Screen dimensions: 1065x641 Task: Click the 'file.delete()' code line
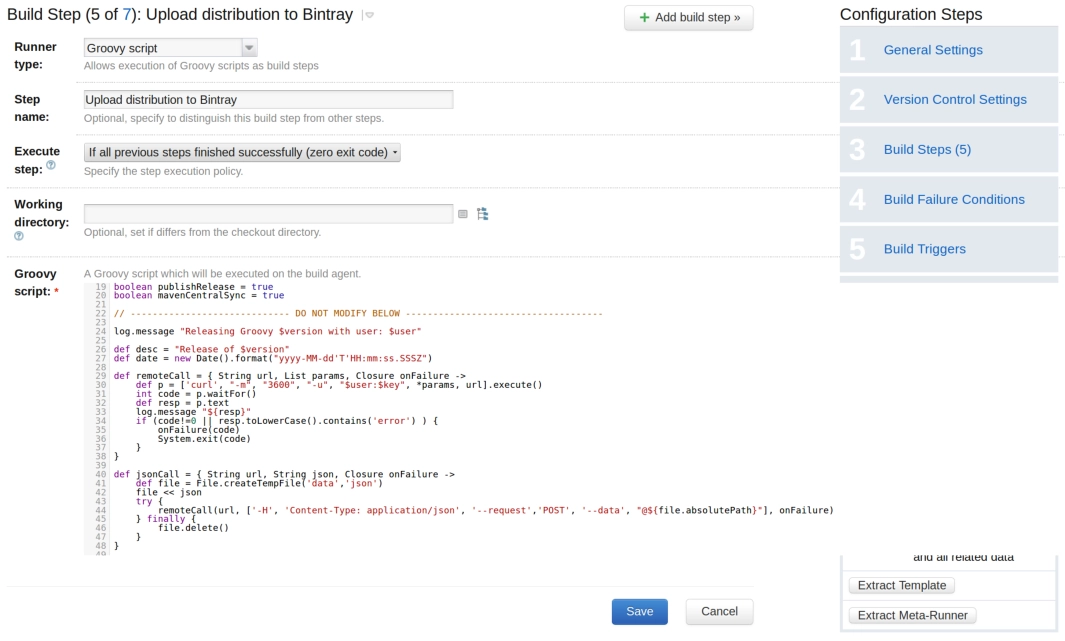coord(194,528)
